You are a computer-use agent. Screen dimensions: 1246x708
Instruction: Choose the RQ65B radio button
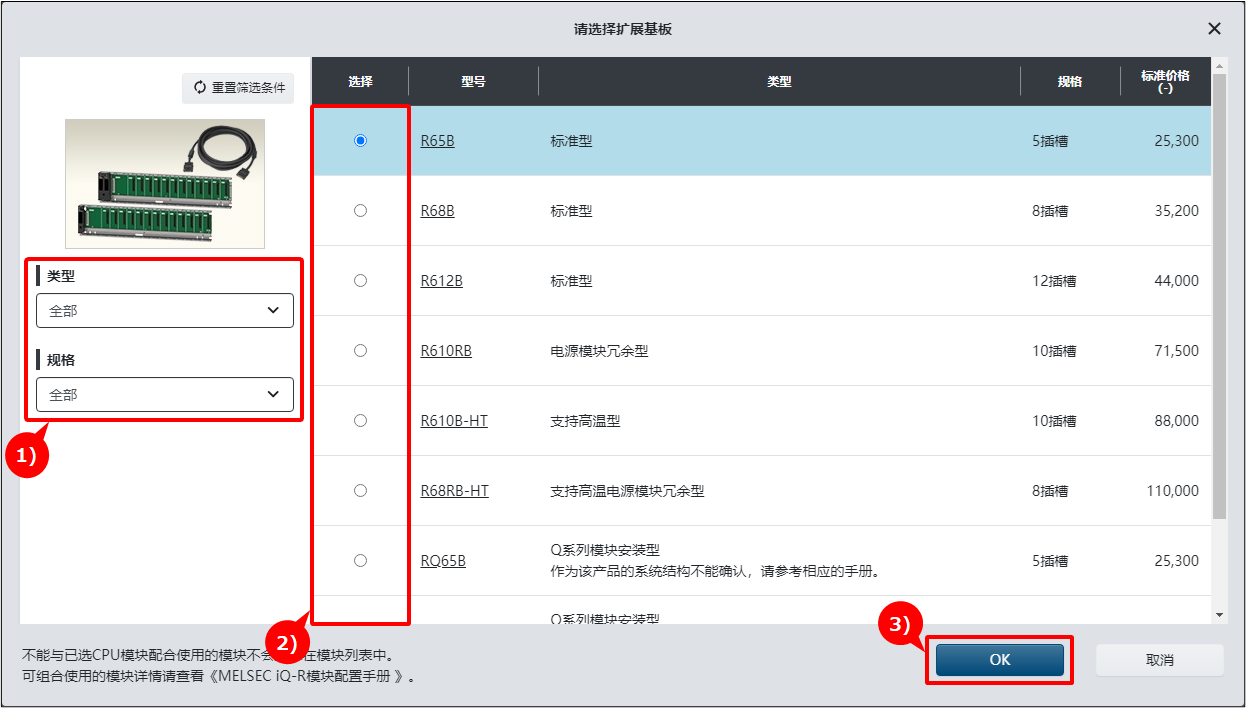point(360,561)
